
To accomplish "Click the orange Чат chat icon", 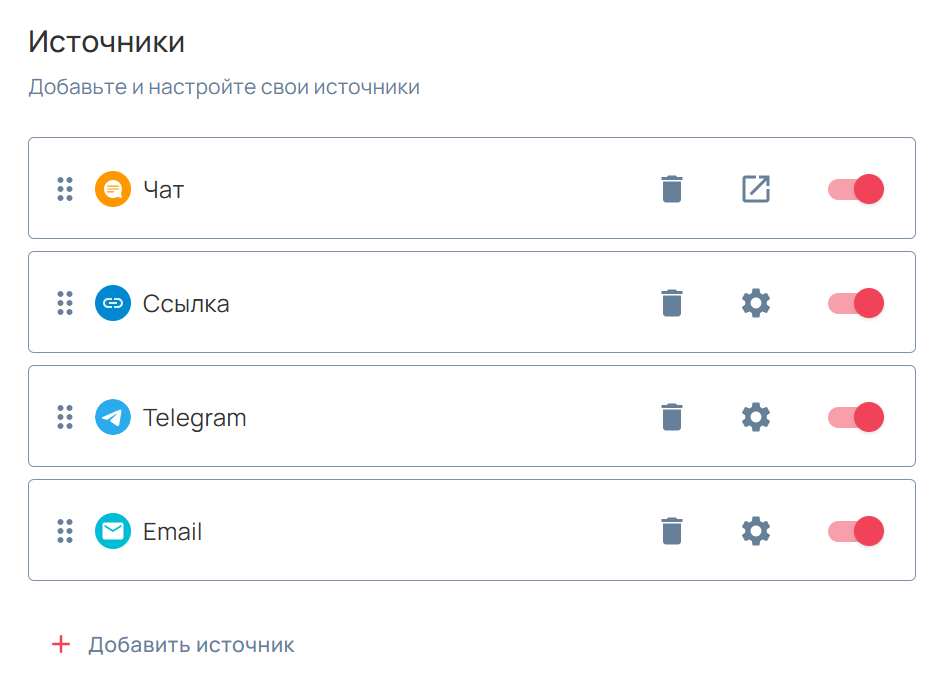I will click(113, 188).
